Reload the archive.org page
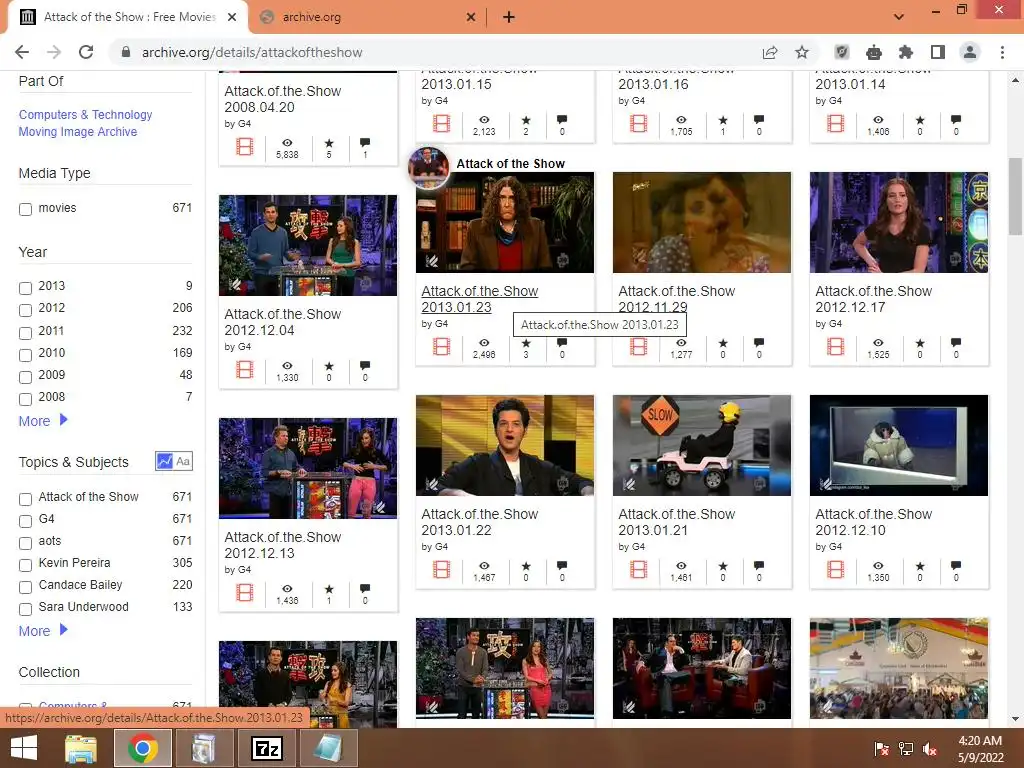Screen dimensions: 1024x768 click(x=86, y=52)
